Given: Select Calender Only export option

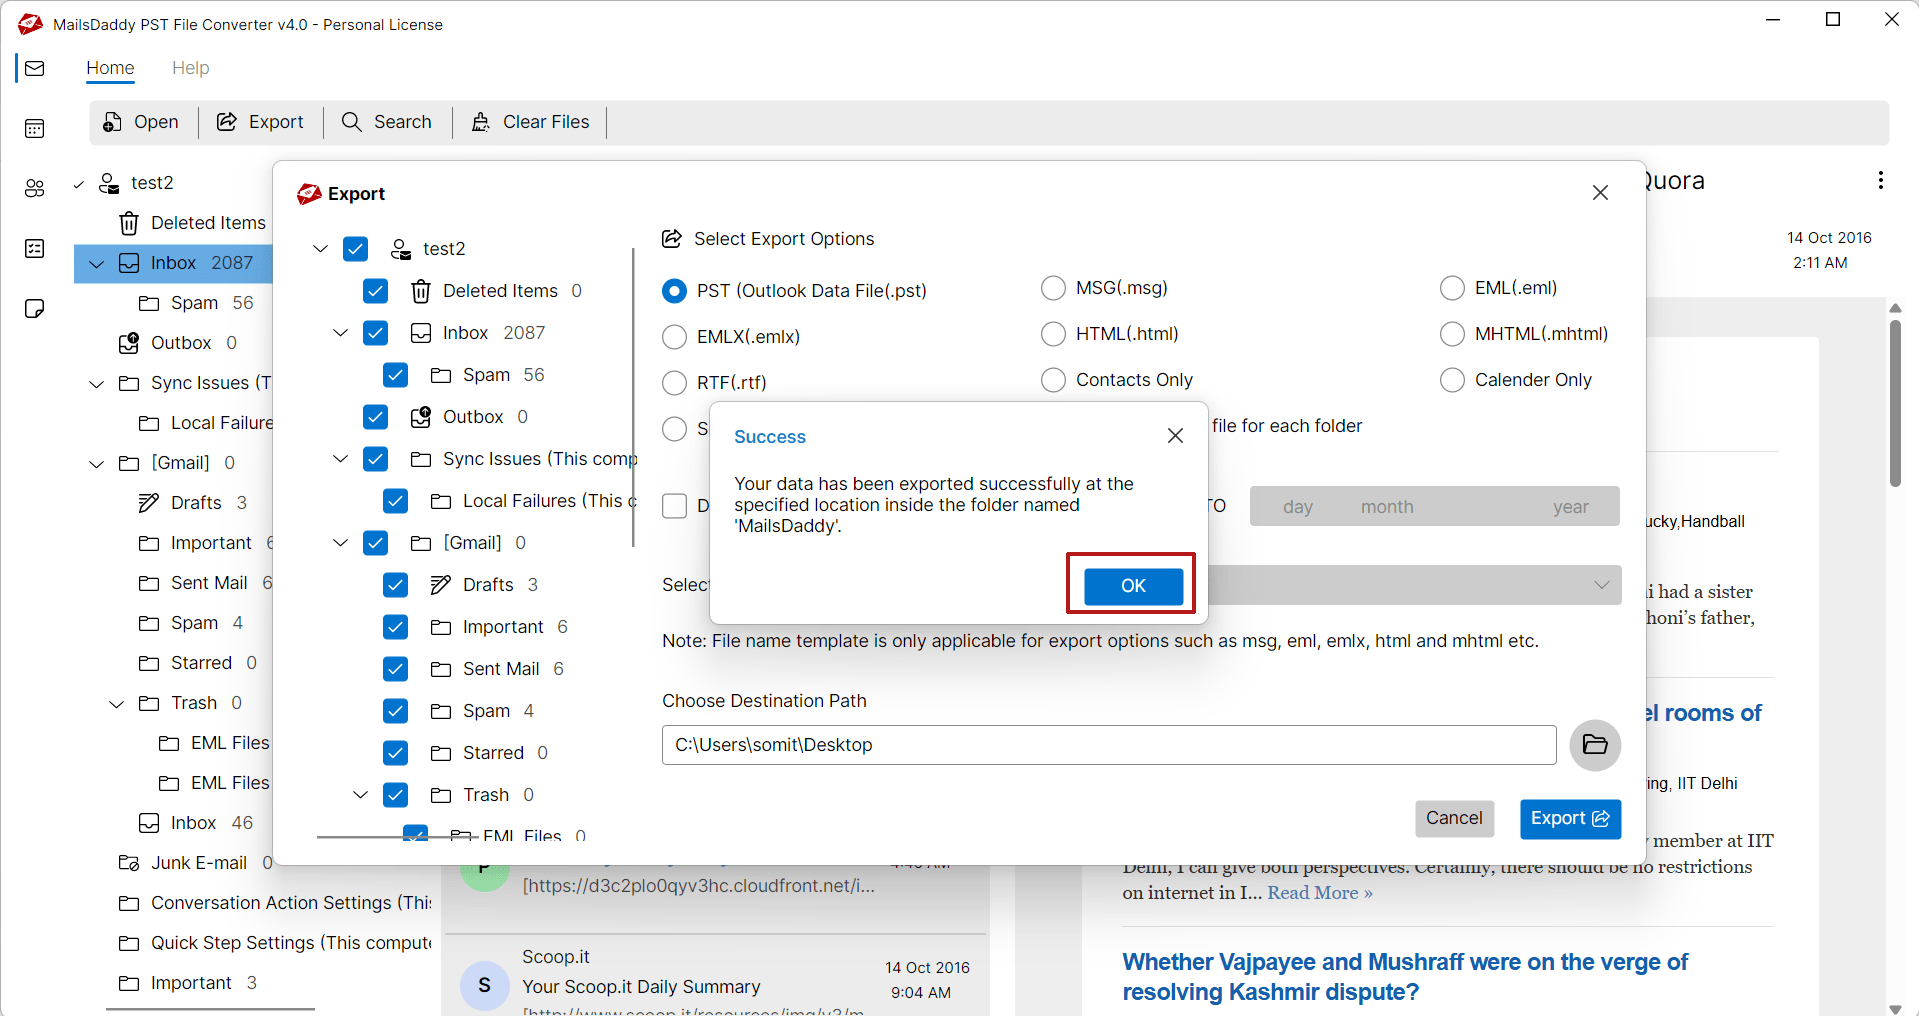Looking at the screenshot, I should (1452, 380).
